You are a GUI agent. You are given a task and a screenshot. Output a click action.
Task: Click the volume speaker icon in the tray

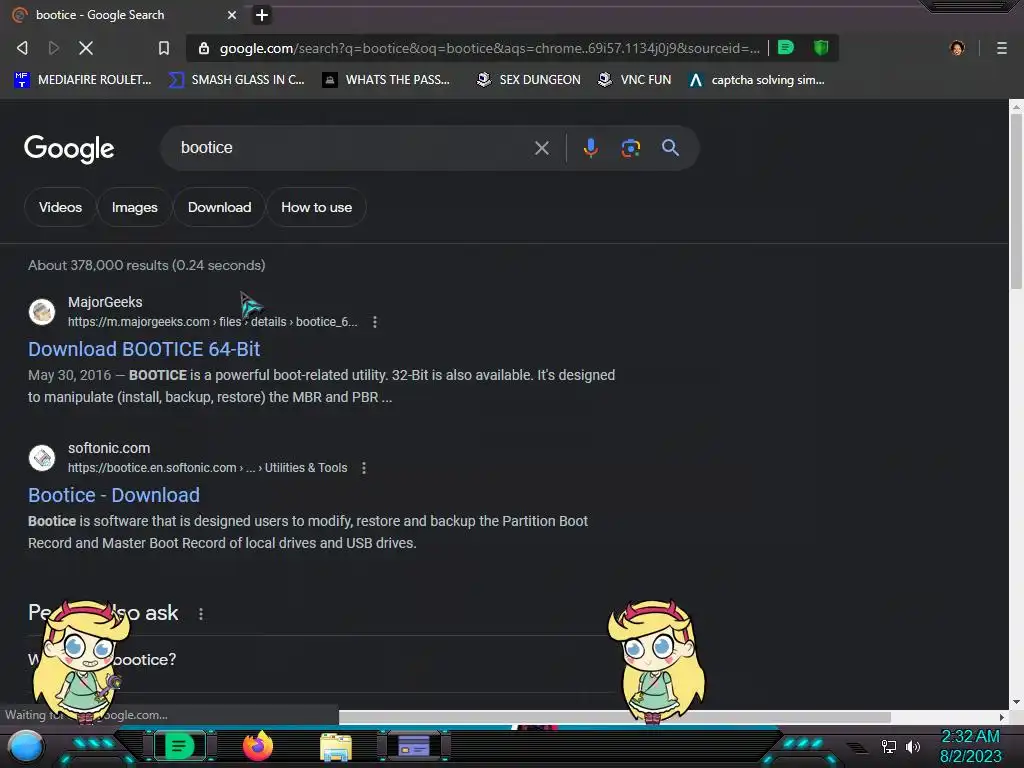[x=912, y=746]
